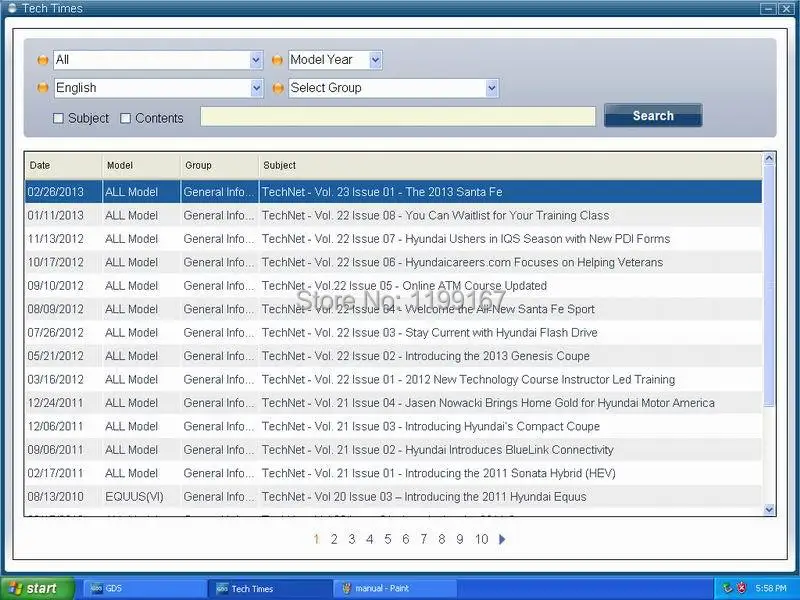The height and width of the screenshot is (600, 800).
Task: Click the scroll down arrow of results list
Action: click(769, 509)
